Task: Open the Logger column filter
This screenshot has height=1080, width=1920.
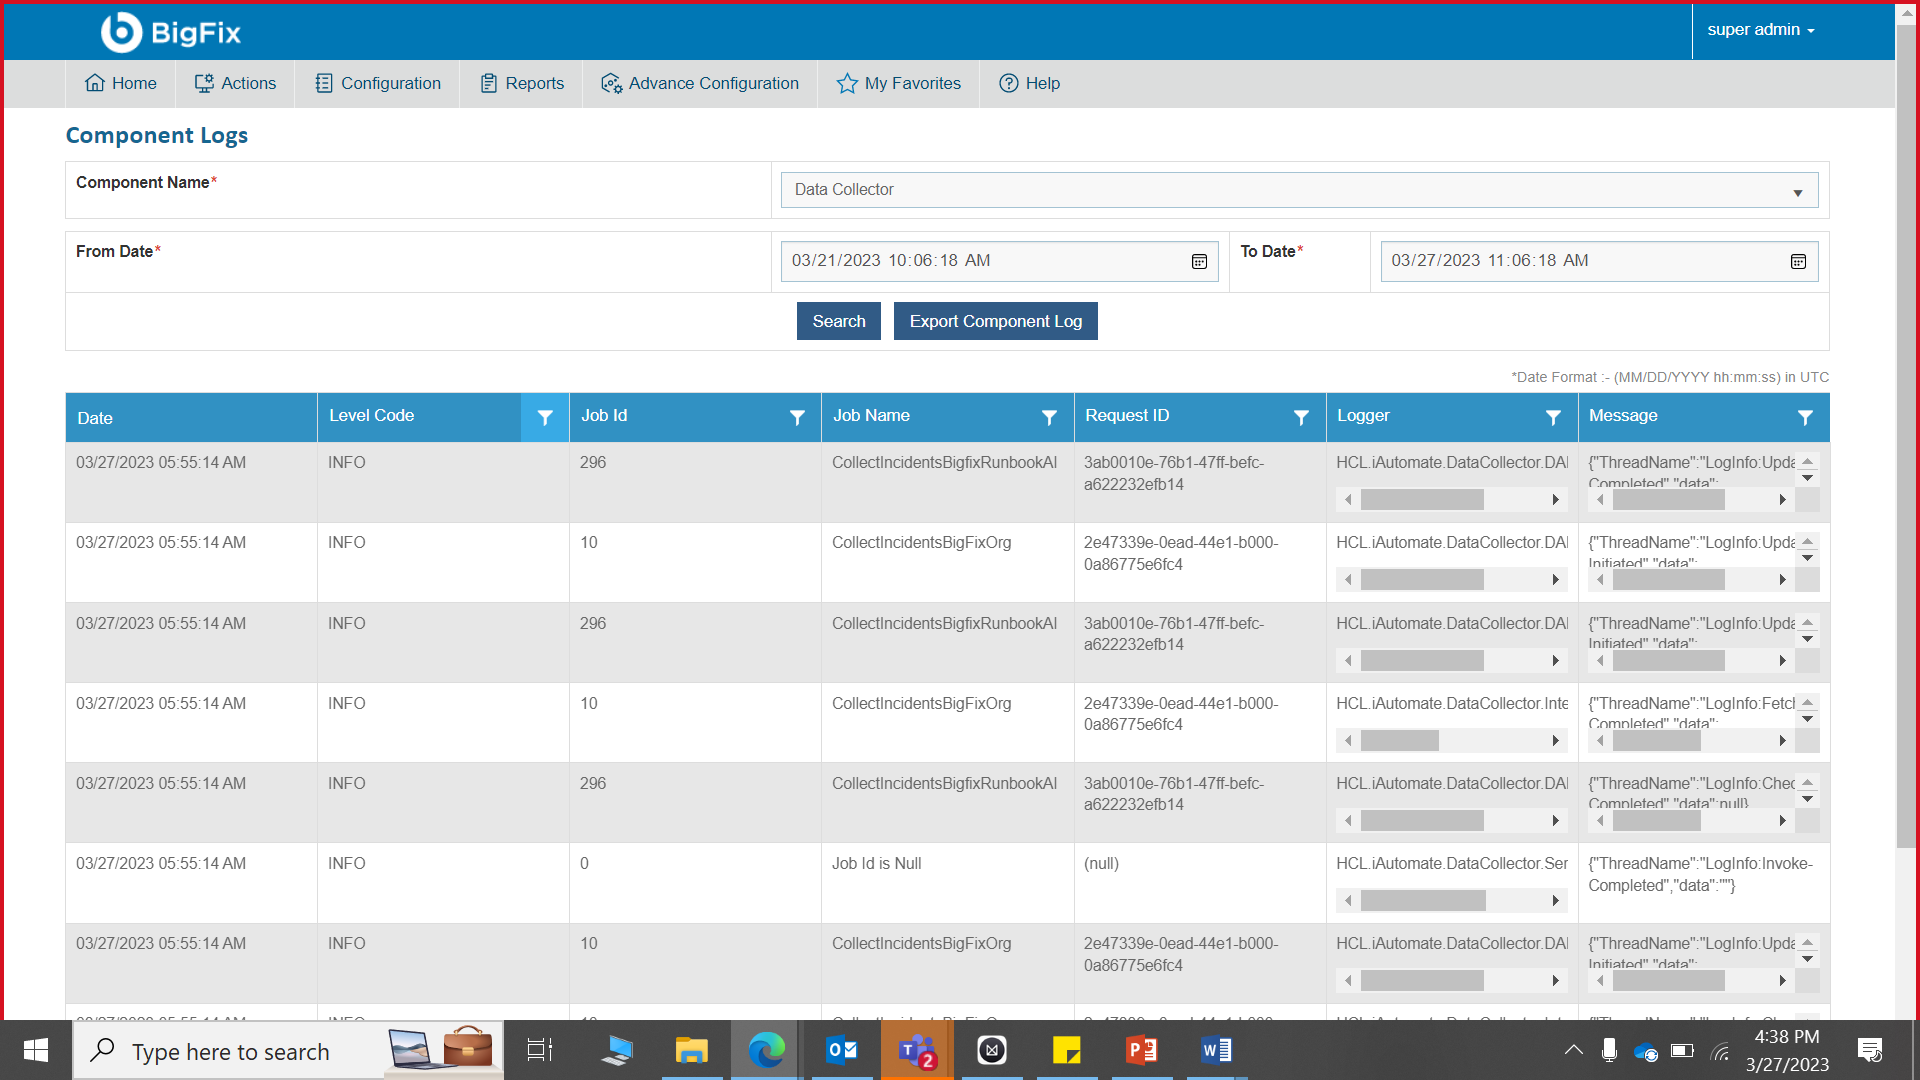Action: [1553, 418]
